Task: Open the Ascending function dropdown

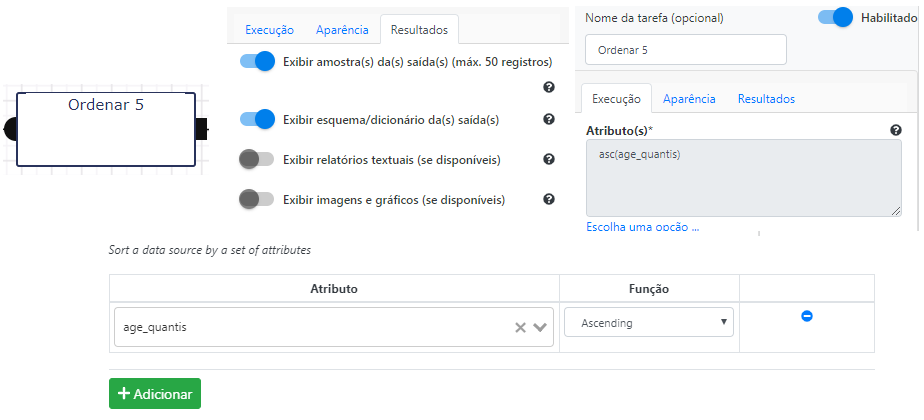Action: point(649,322)
